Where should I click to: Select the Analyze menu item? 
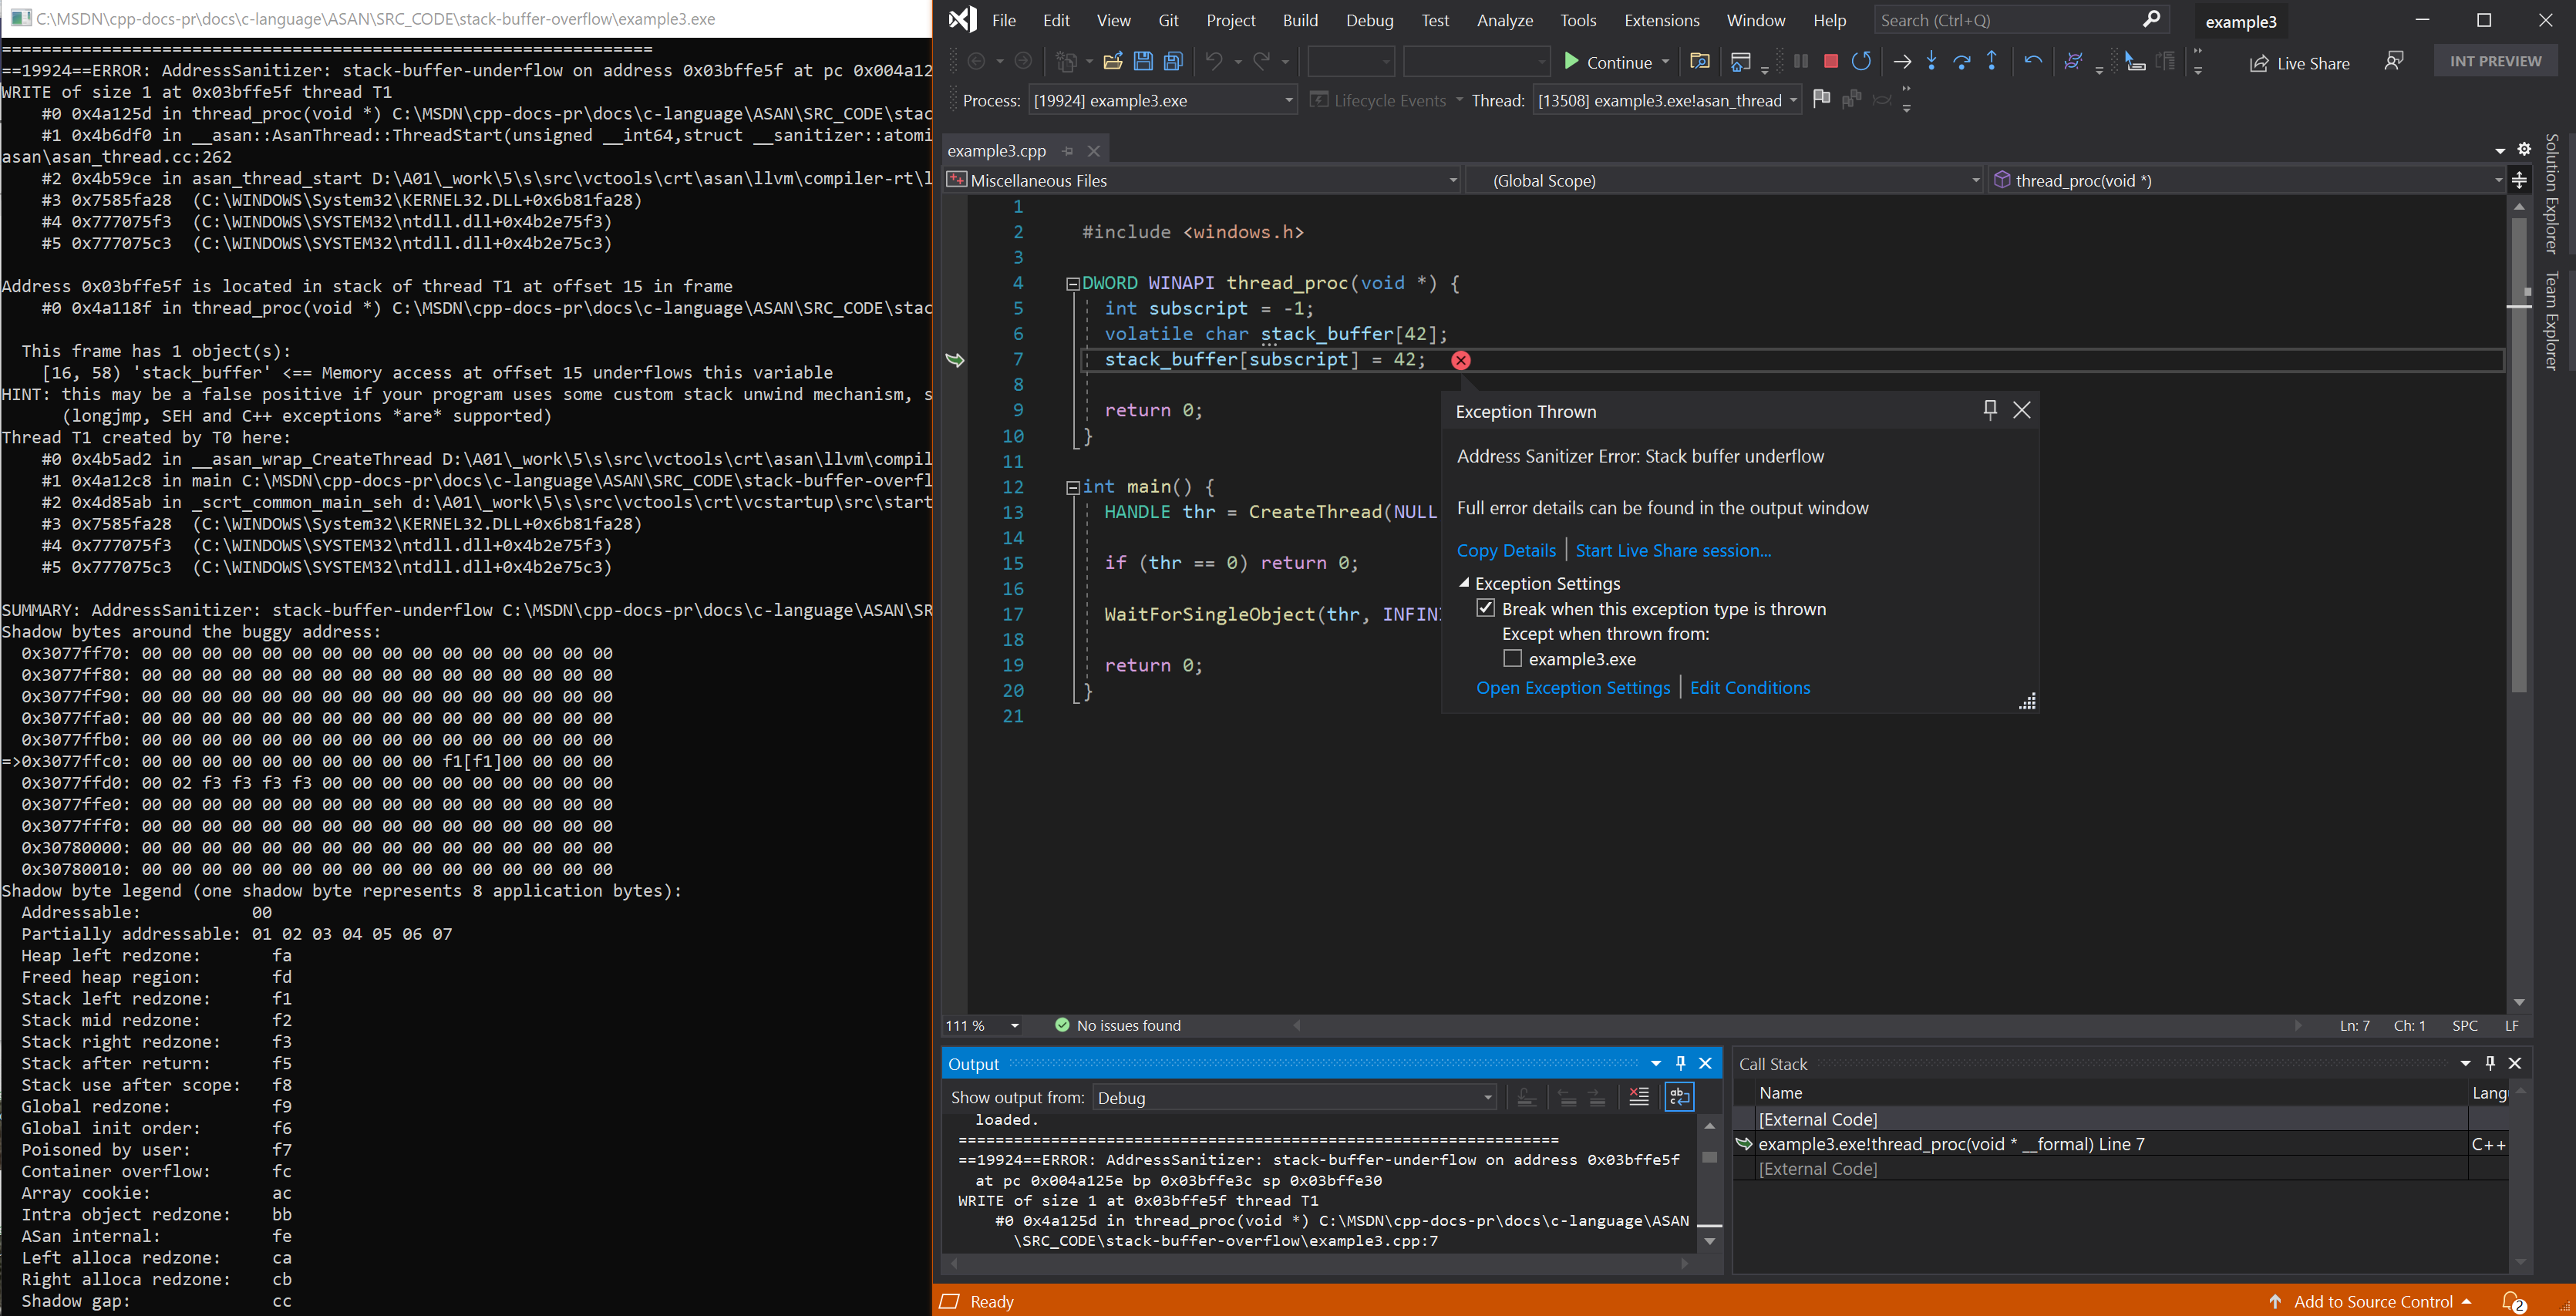(x=1502, y=20)
